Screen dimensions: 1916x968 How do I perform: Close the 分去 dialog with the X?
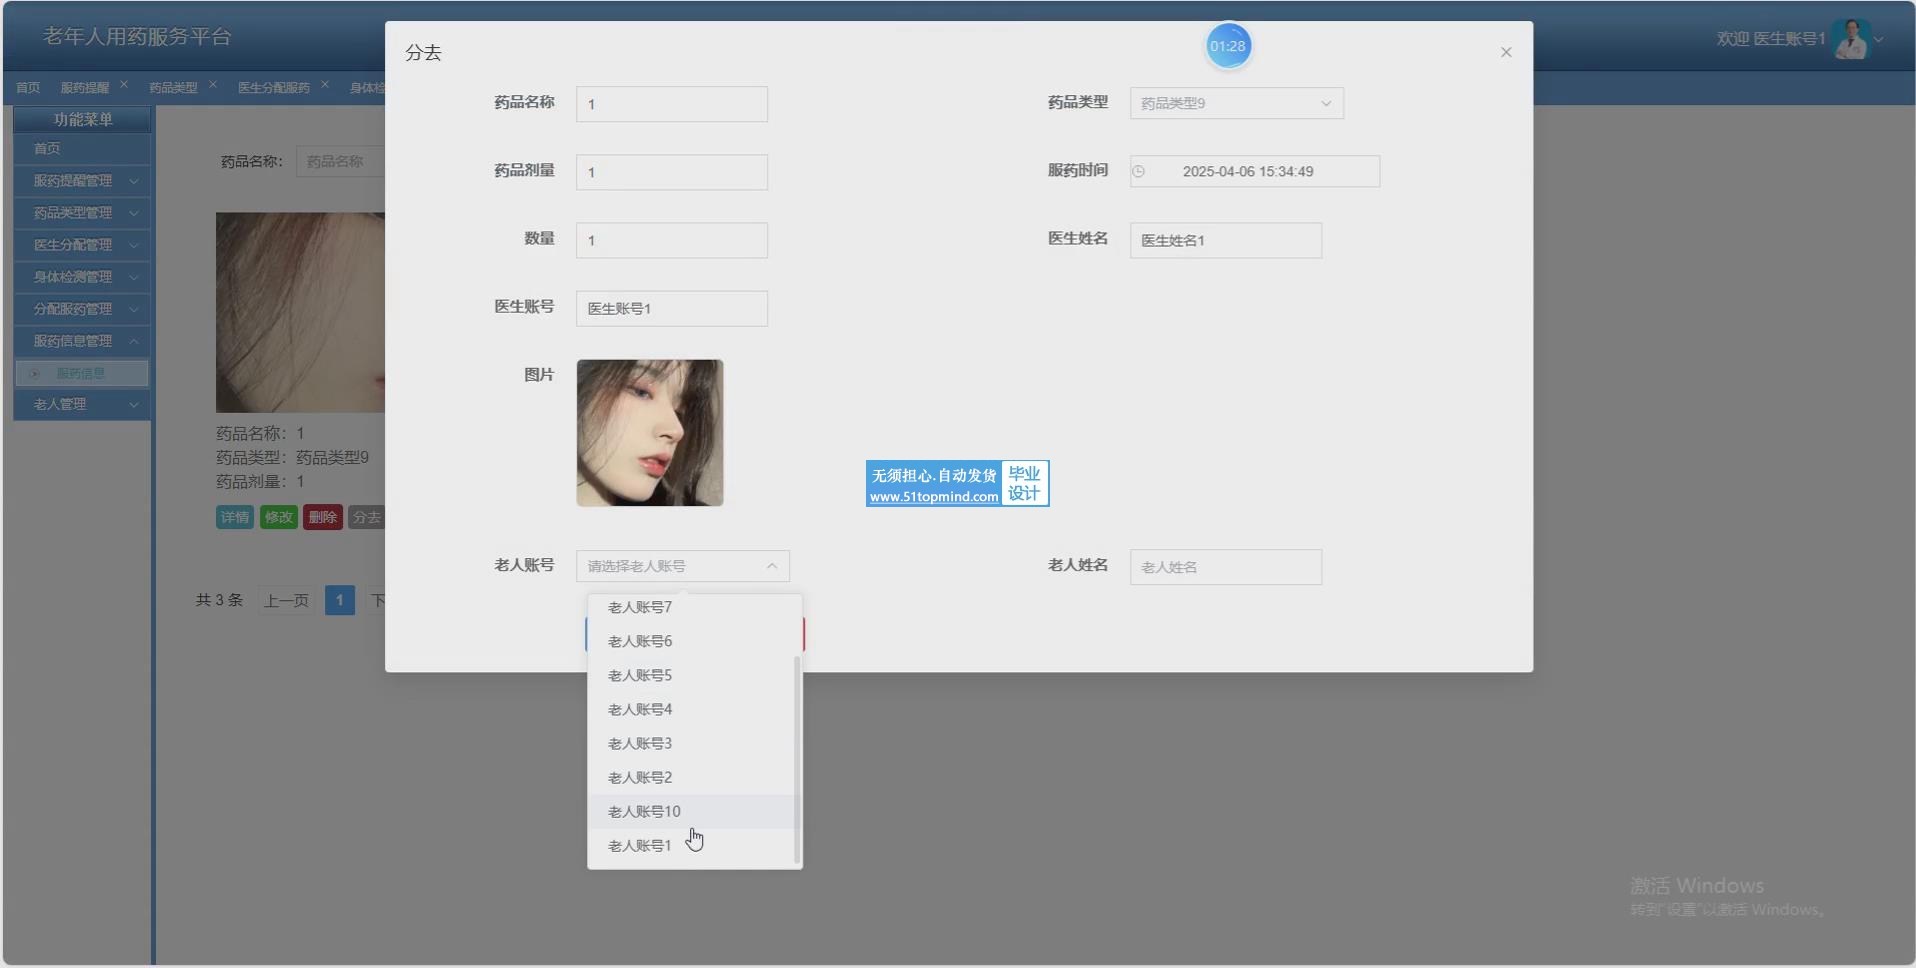pos(1505,52)
